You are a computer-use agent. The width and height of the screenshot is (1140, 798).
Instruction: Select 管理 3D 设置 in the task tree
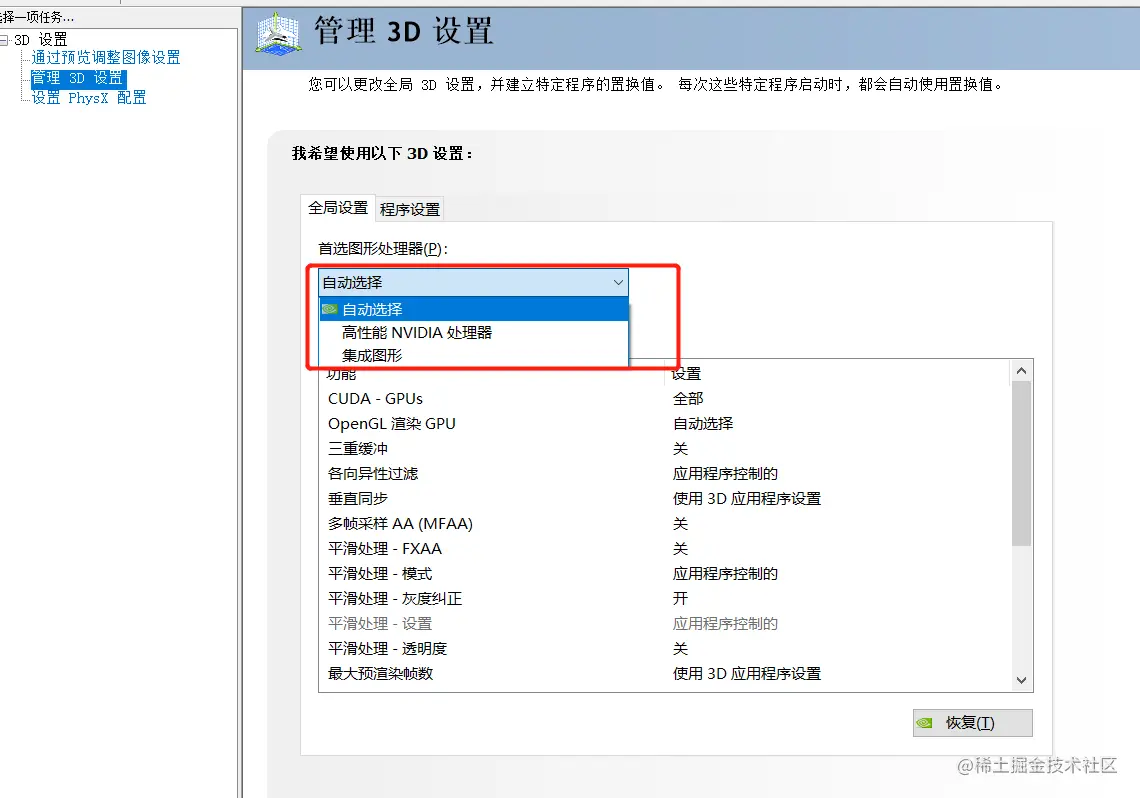[x=78, y=78]
